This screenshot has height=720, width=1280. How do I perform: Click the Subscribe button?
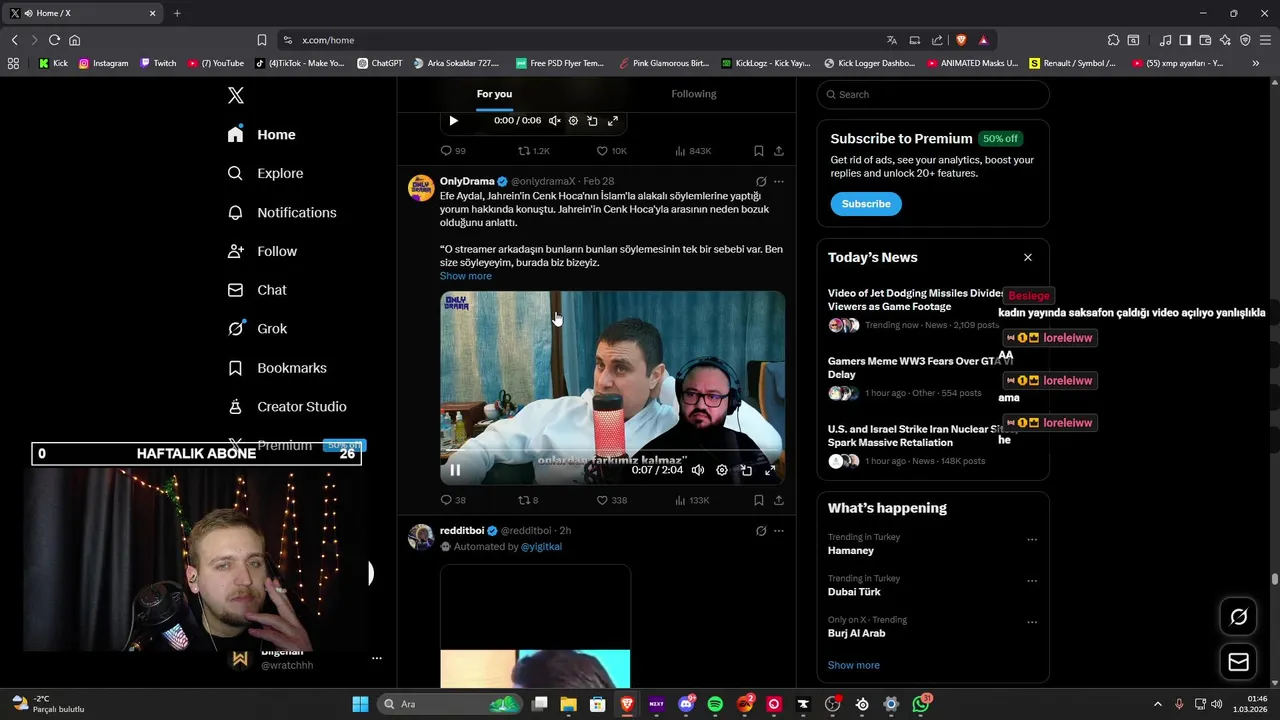866,203
